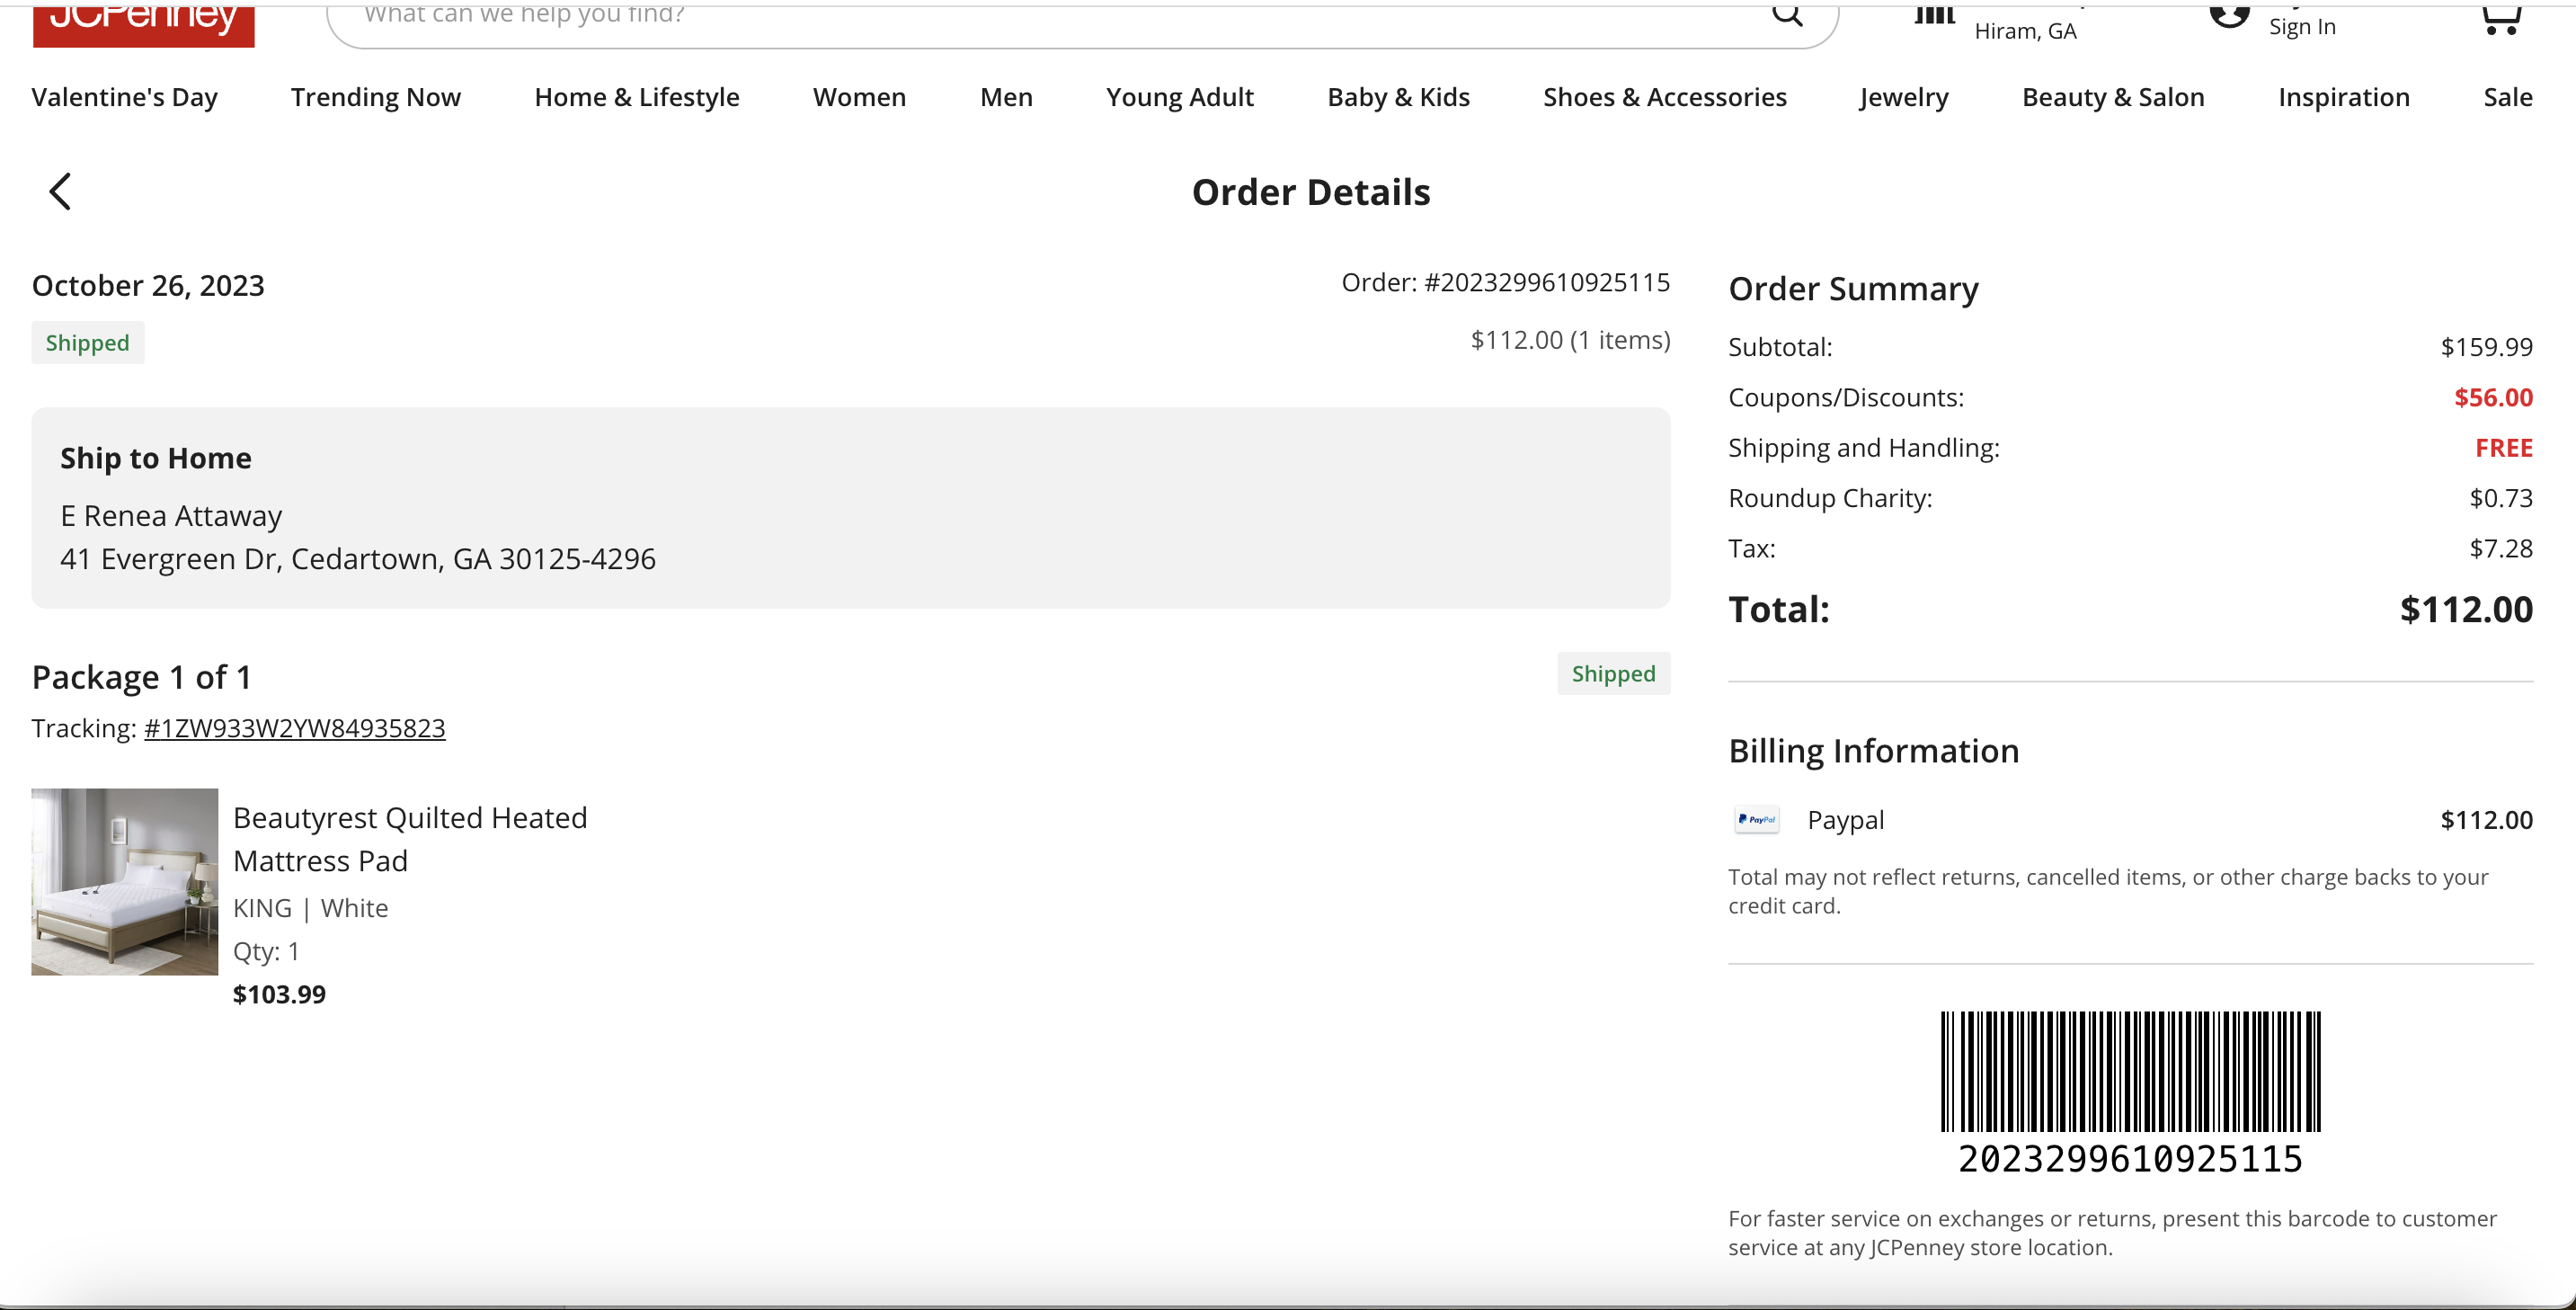Select the Sale menu item
2576x1310 pixels.
[2507, 97]
